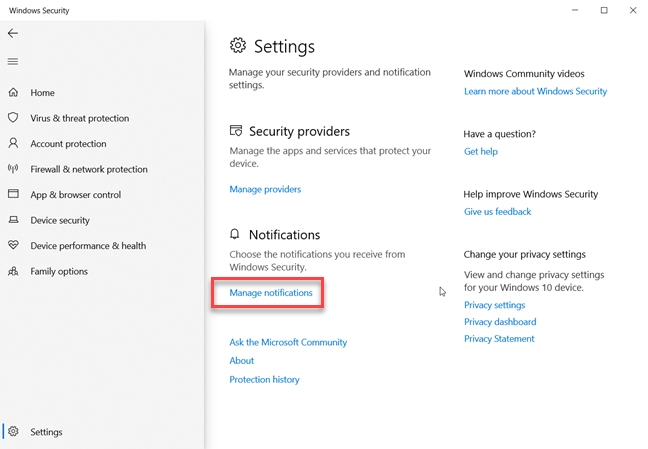Open Family options people icon
Viewport: 648px width, 449px height.
13,271
